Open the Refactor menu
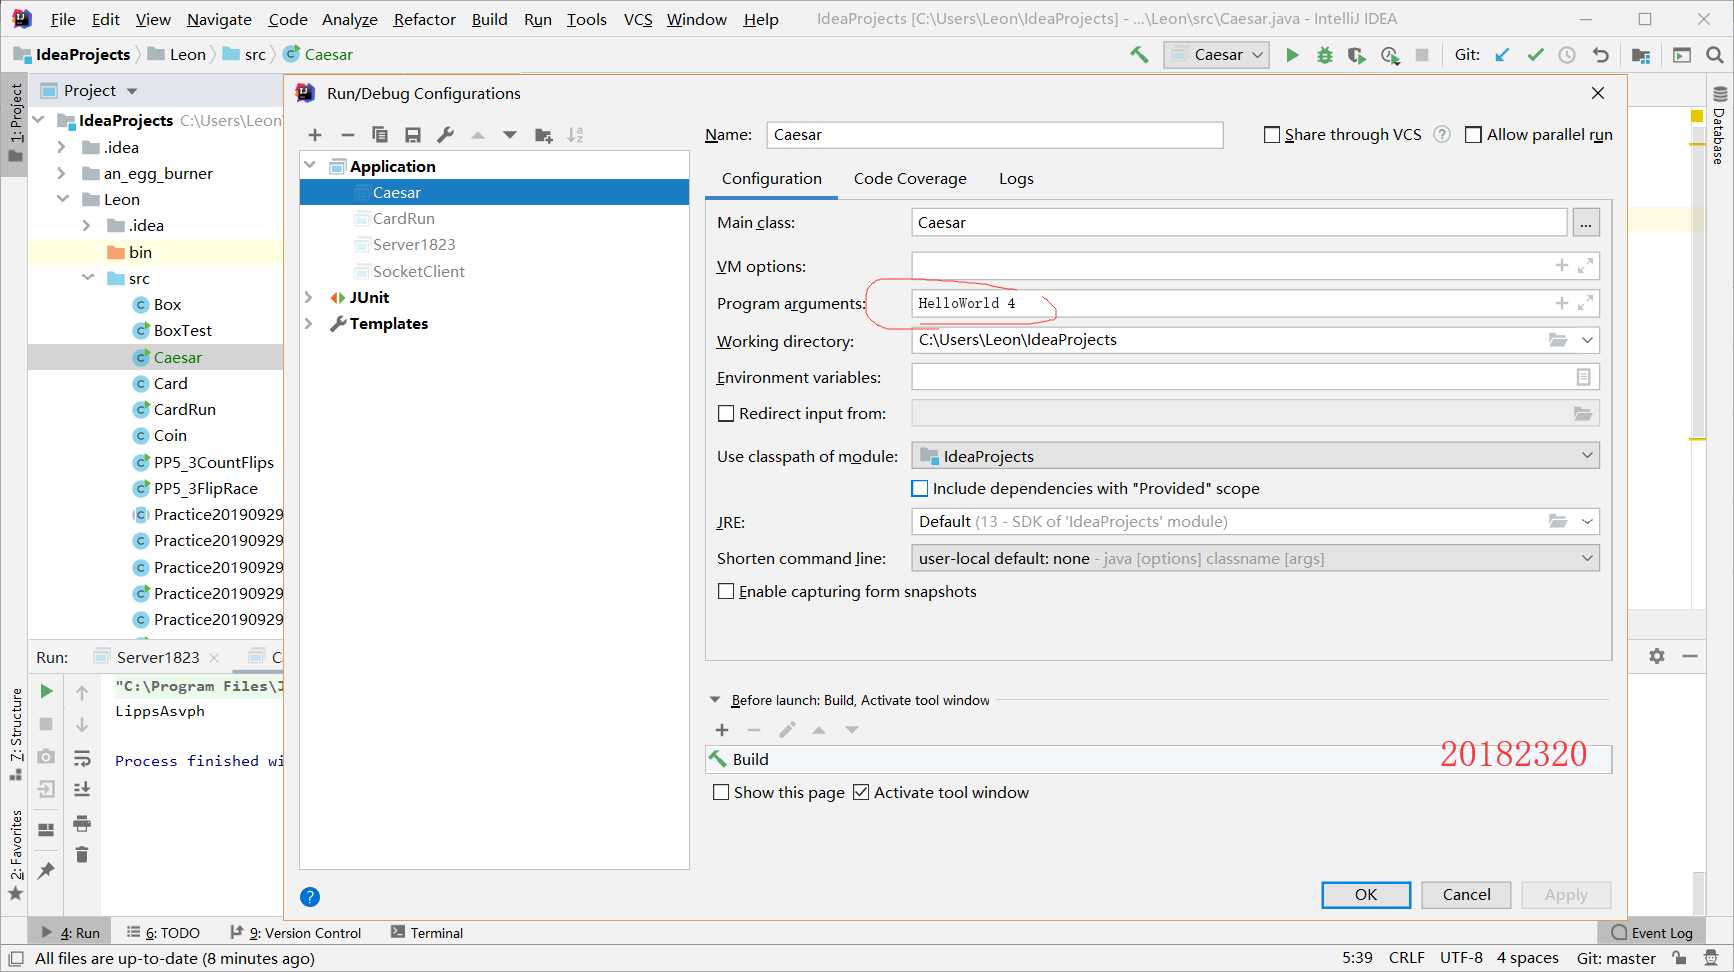 click(424, 19)
